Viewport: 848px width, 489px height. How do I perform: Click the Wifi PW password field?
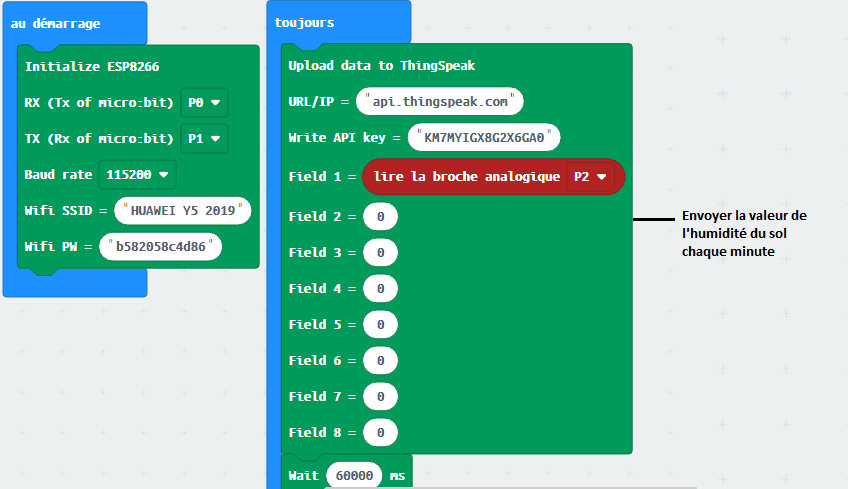click(x=161, y=247)
